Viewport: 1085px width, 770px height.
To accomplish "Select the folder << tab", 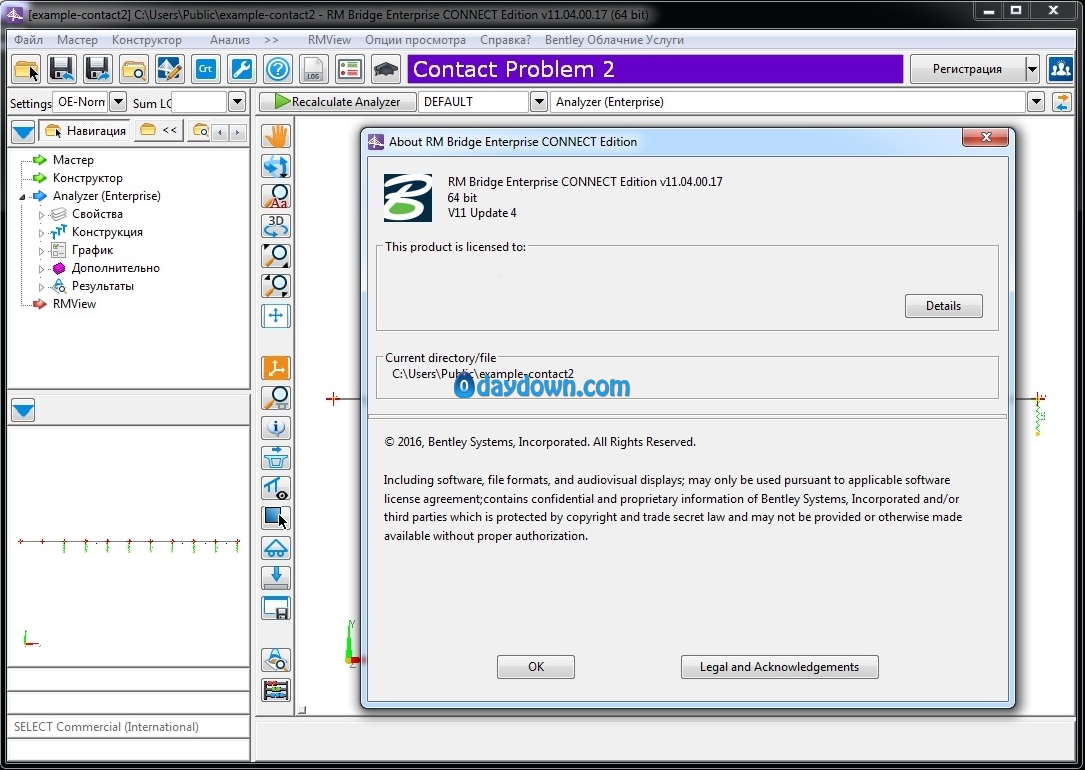I will (x=158, y=130).
